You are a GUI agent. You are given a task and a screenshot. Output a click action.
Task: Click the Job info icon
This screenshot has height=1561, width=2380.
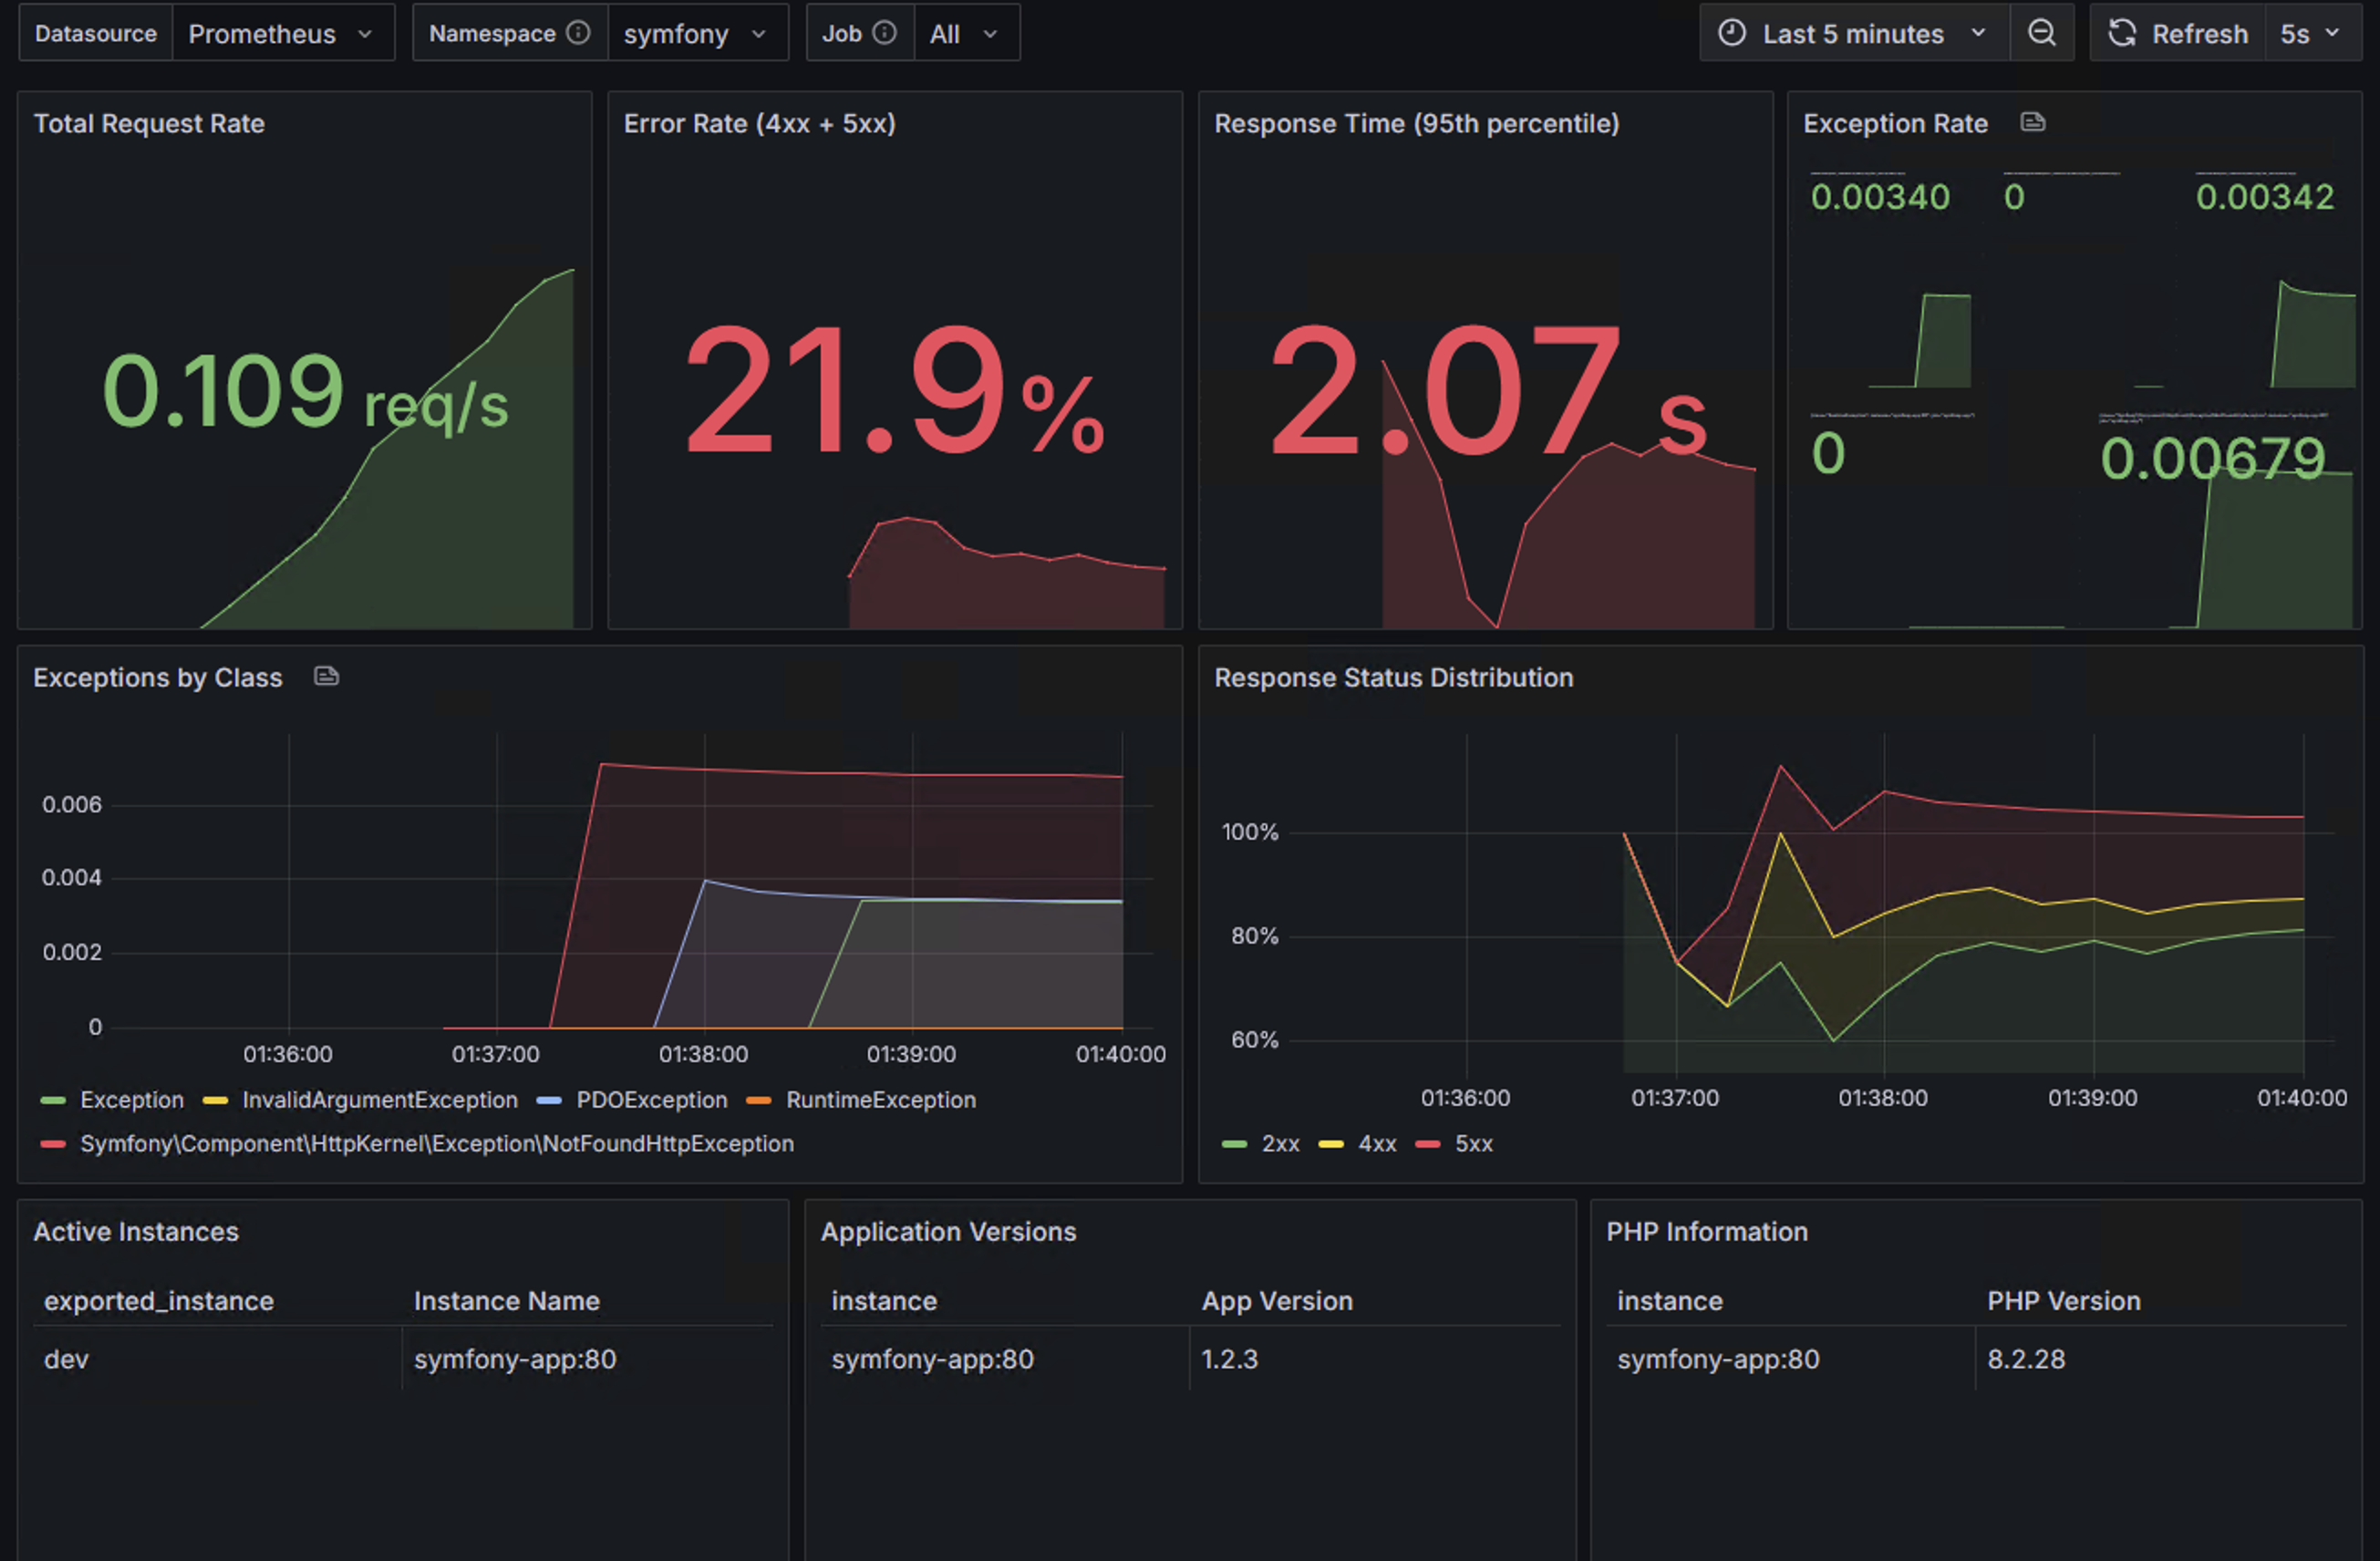[x=884, y=33]
